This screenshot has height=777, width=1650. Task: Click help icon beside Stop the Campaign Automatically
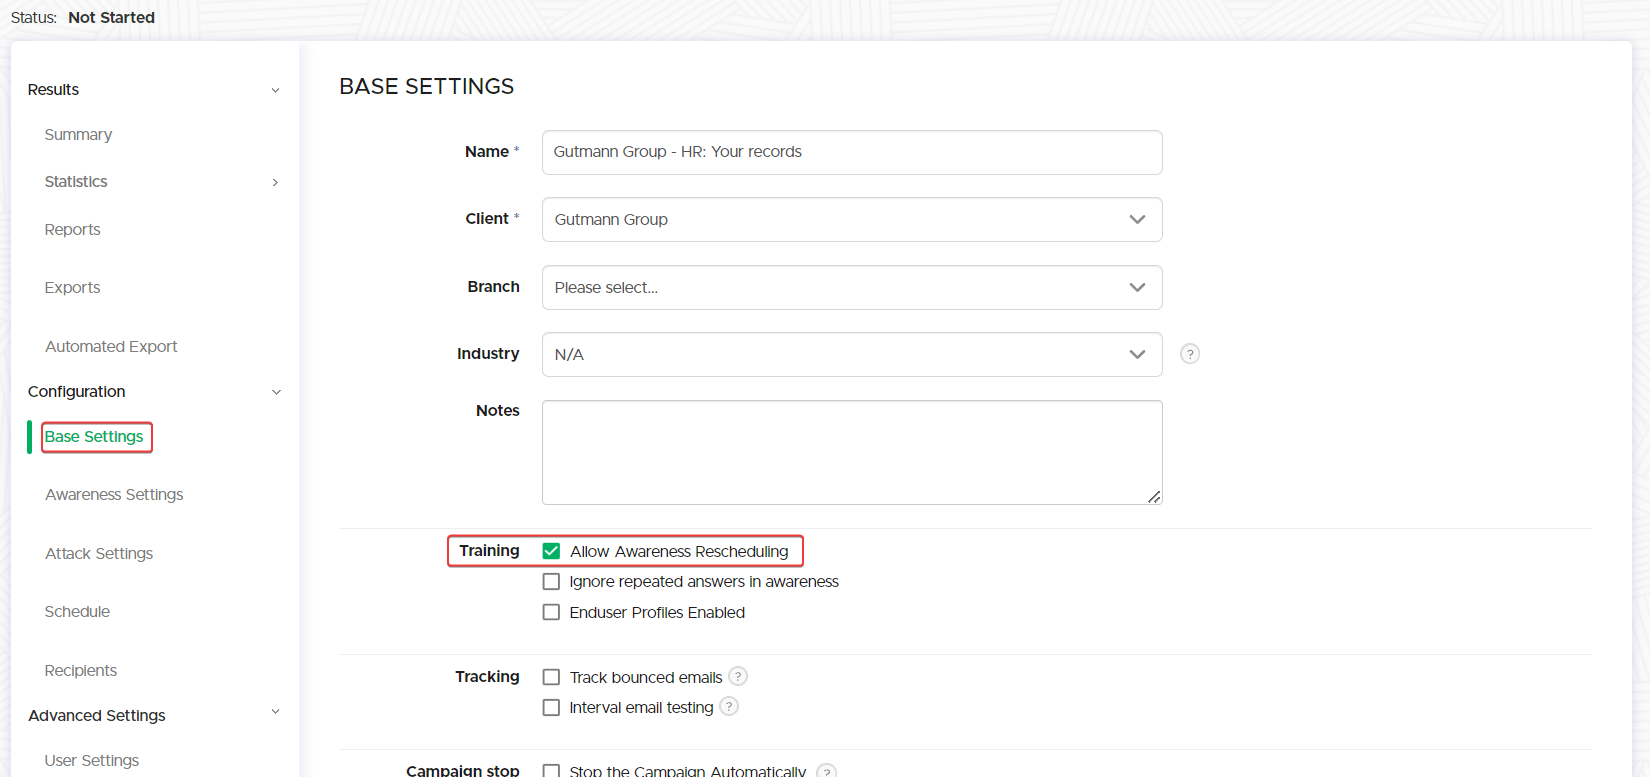[x=826, y=771]
